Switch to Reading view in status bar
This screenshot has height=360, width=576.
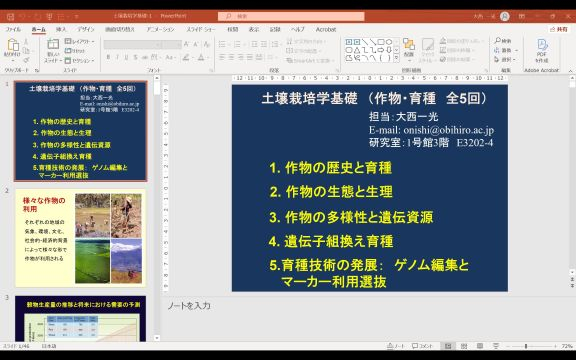point(480,346)
